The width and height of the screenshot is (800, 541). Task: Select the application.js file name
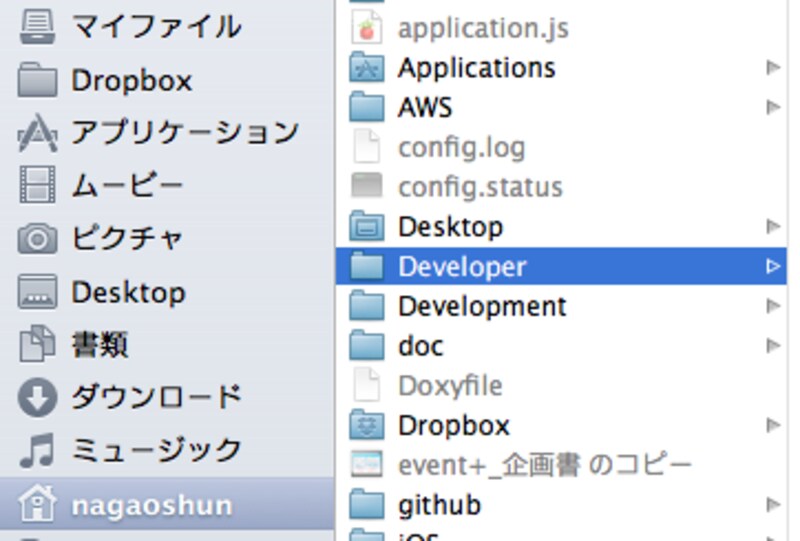click(483, 29)
